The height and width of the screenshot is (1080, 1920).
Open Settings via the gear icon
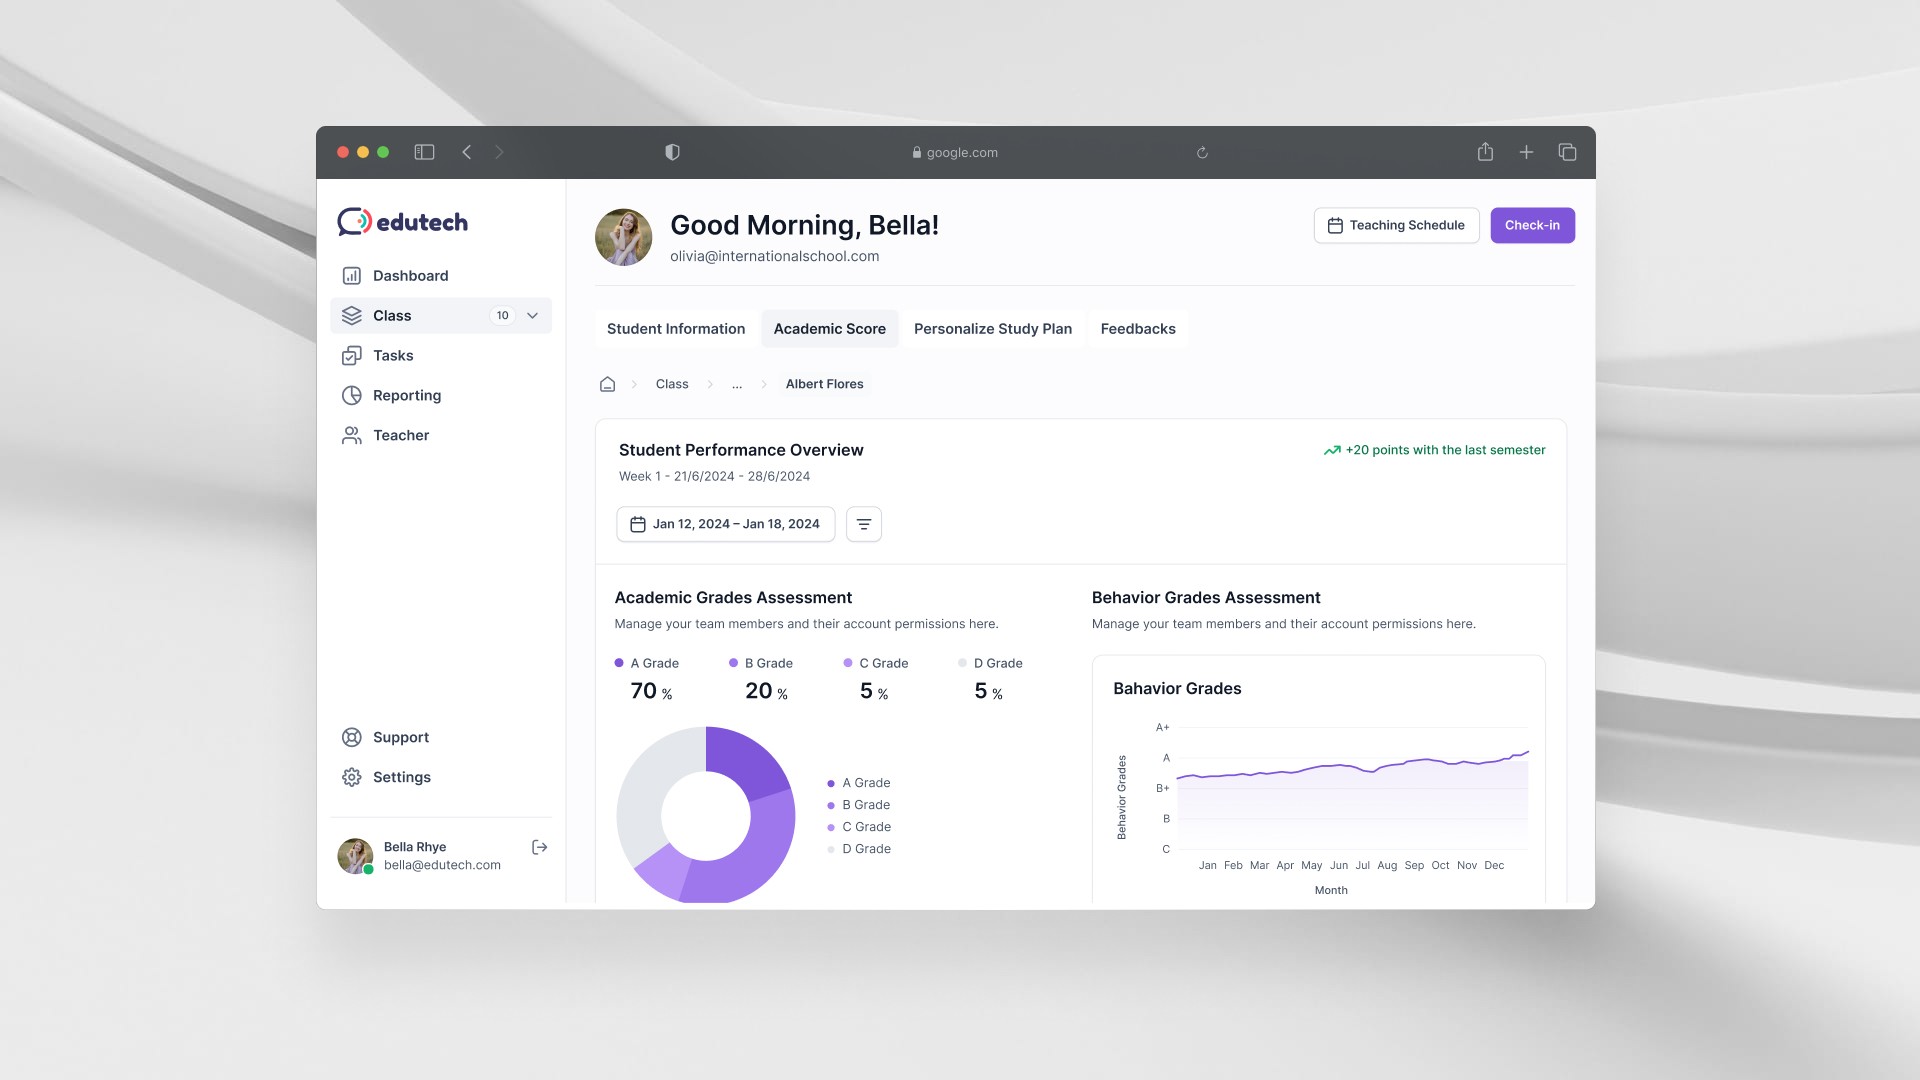(x=351, y=777)
